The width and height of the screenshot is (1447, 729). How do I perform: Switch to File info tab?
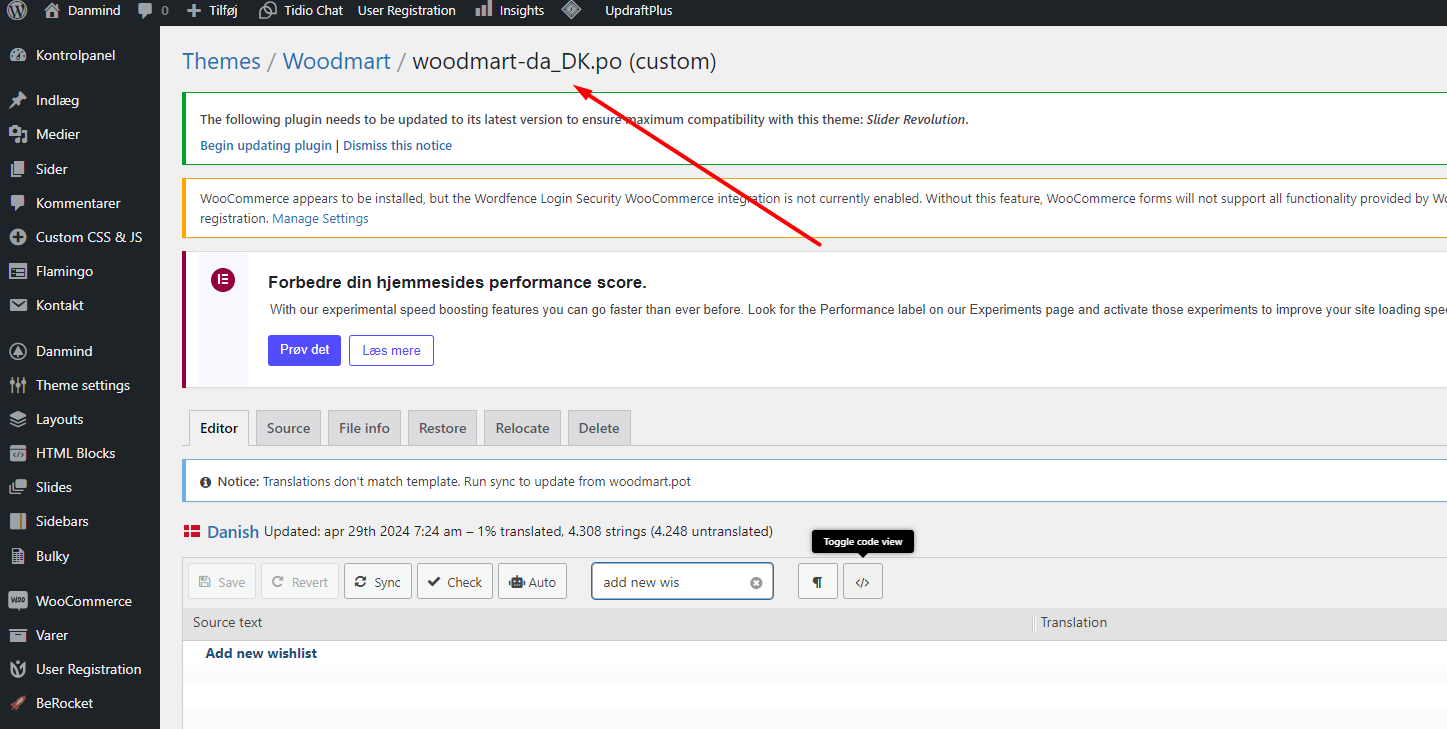point(364,428)
